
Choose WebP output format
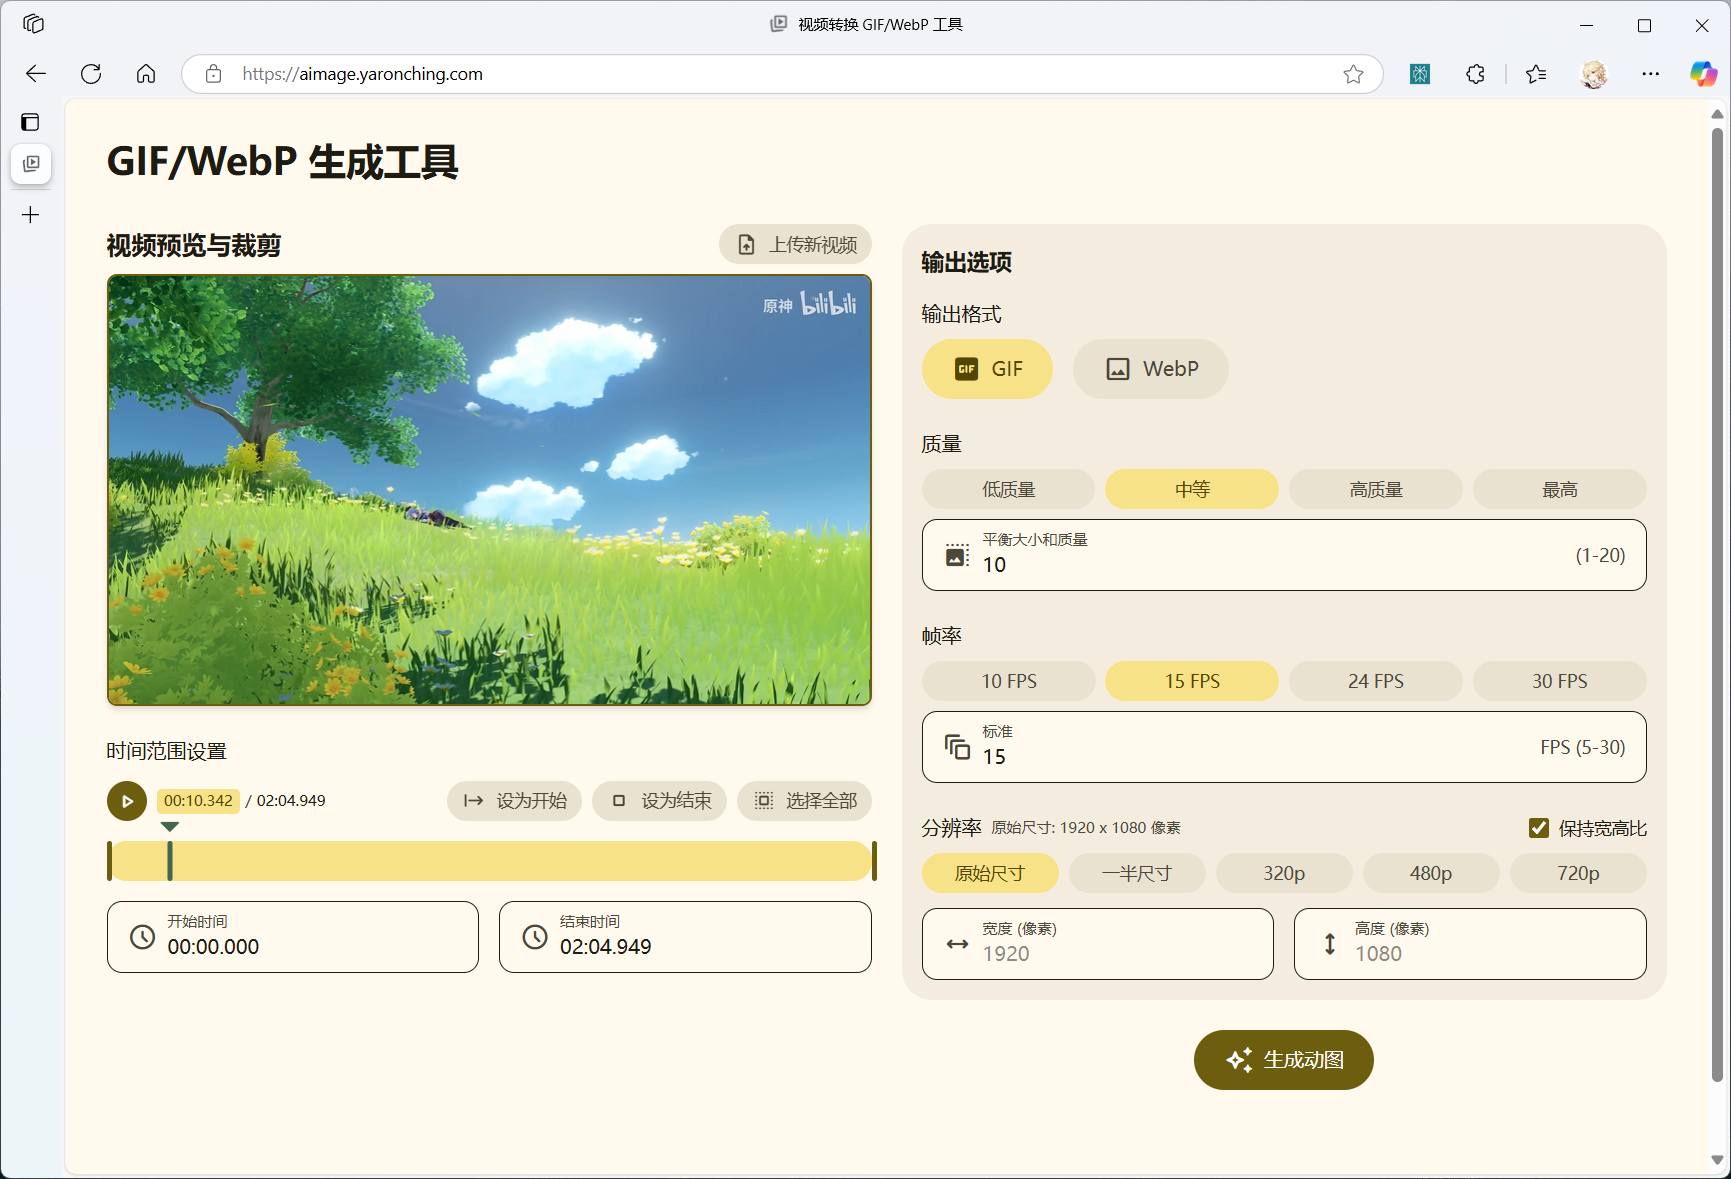pos(1151,369)
